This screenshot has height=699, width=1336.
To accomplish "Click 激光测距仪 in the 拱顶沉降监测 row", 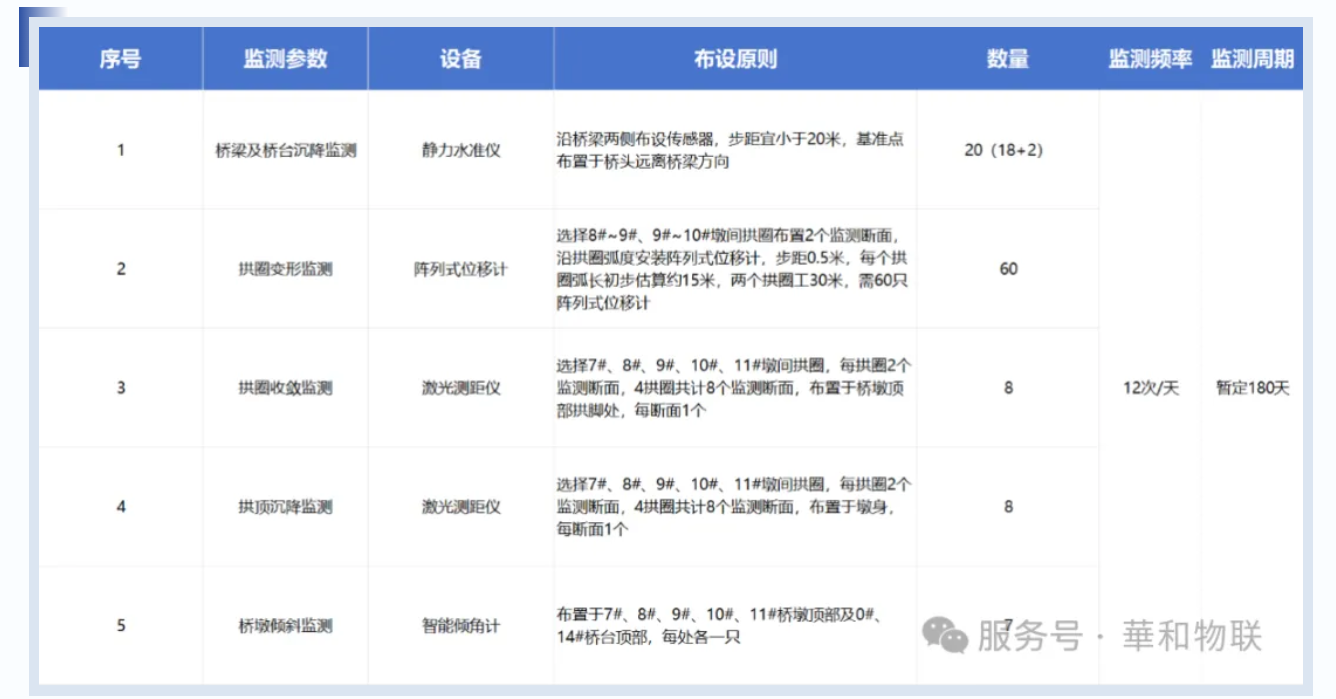I will (461, 507).
